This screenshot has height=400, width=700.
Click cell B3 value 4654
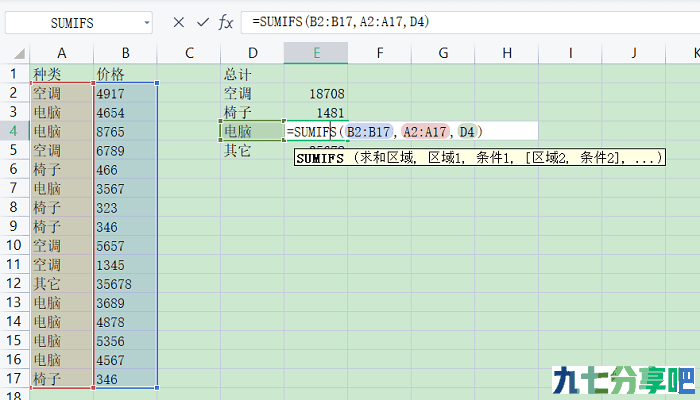click(x=125, y=112)
